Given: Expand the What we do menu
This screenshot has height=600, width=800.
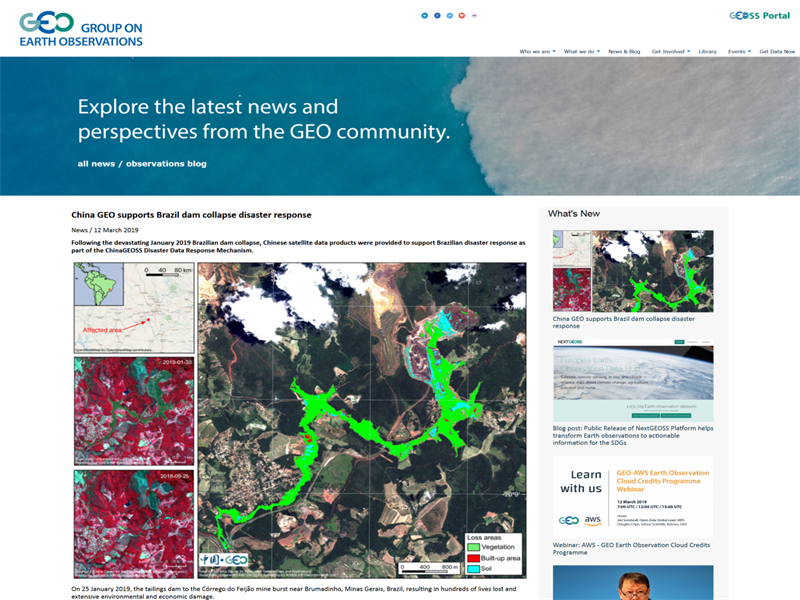Looking at the screenshot, I should [x=582, y=51].
